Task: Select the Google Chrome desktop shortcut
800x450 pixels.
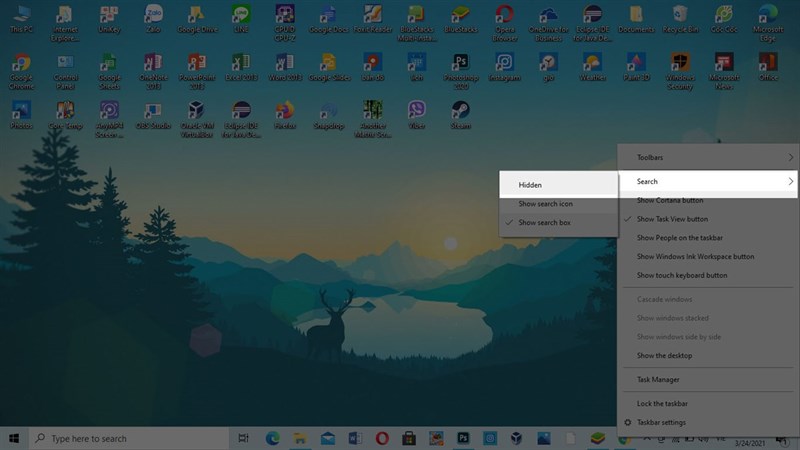Action: click(x=21, y=71)
